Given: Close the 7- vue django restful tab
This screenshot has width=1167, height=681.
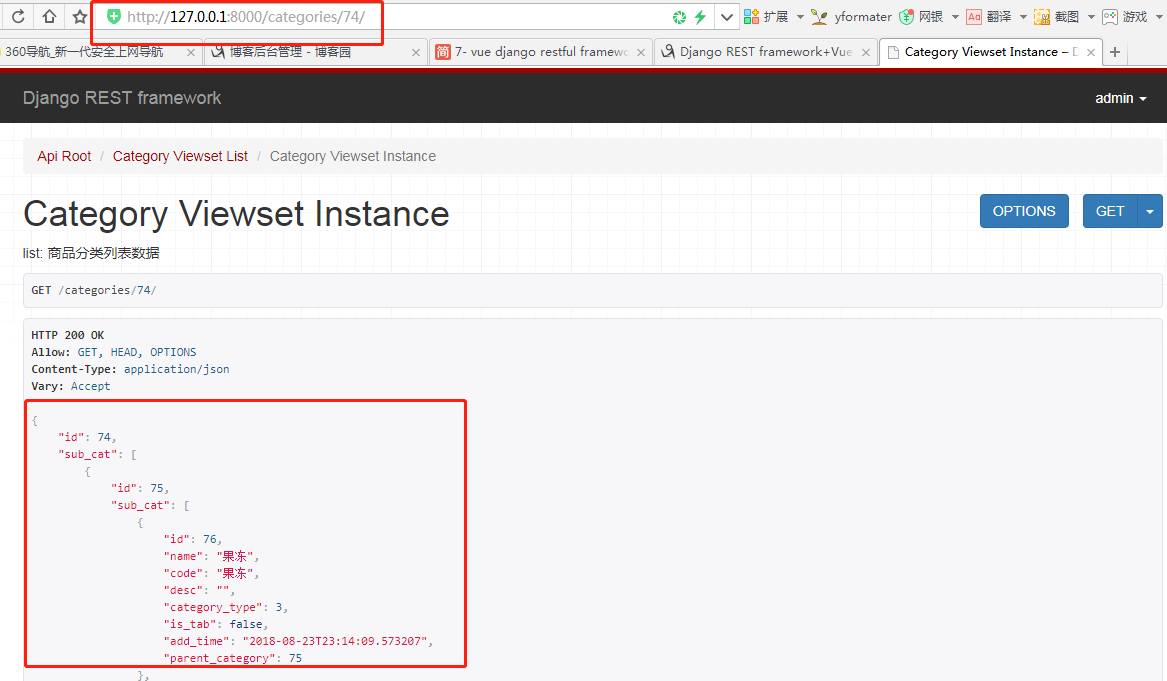Looking at the screenshot, I should point(640,53).
